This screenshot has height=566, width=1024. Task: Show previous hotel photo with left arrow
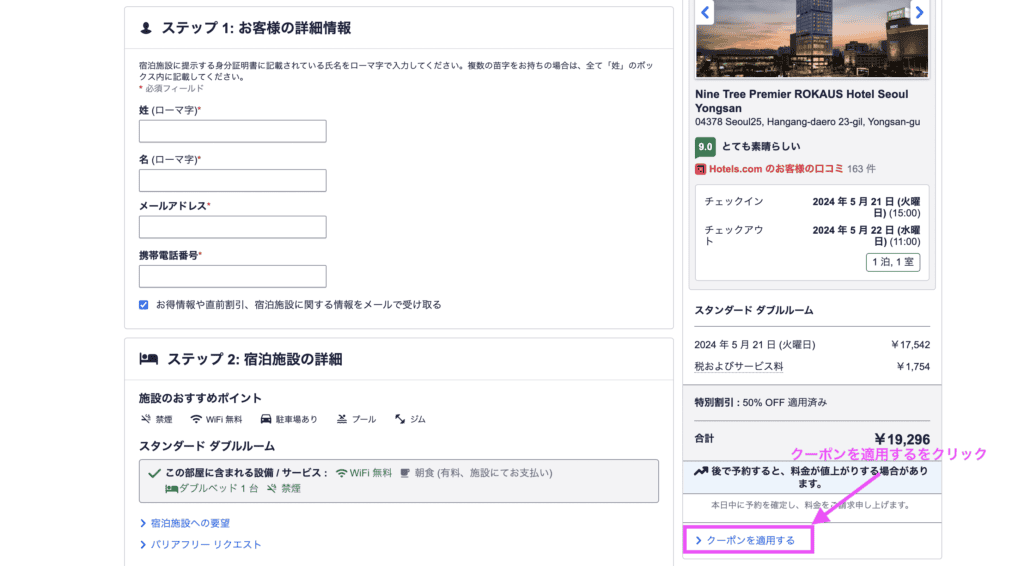705,12
